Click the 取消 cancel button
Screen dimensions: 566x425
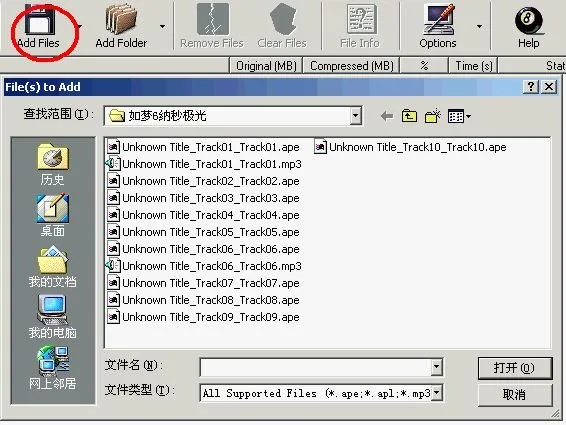(x=515, y=395)
